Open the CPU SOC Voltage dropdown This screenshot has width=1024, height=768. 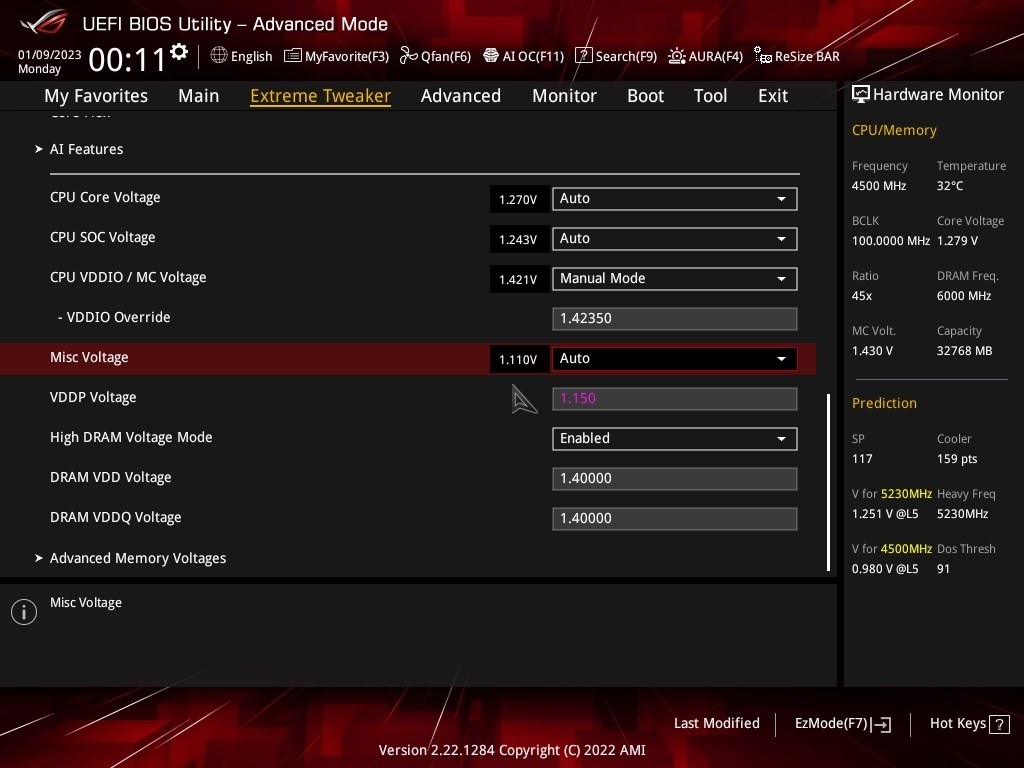click(x=675, y=238)
